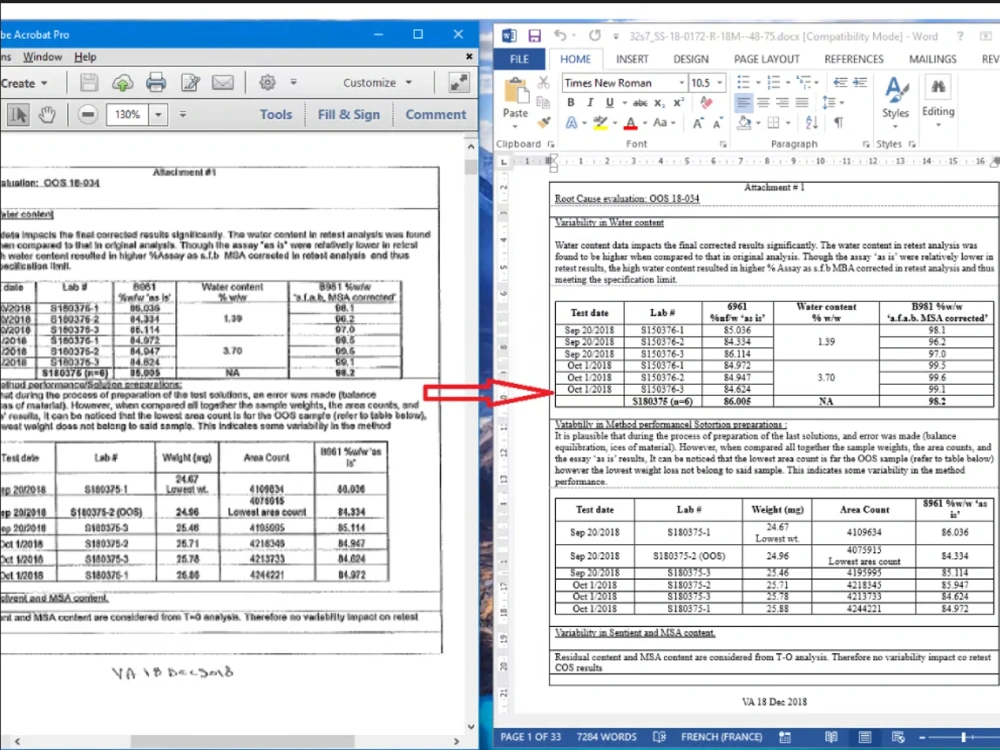Select the Hand tool in Acrobat
1000x750 pixels.
[x=47, y=115]
